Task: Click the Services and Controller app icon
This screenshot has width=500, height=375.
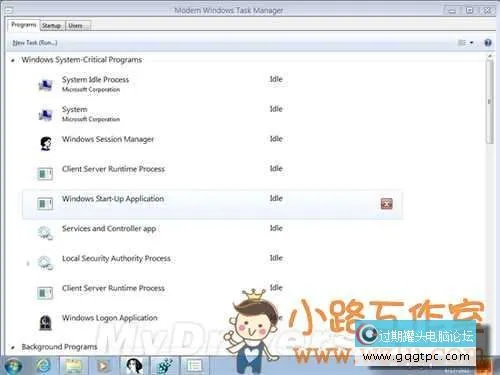Action: [x=45, y=233]
